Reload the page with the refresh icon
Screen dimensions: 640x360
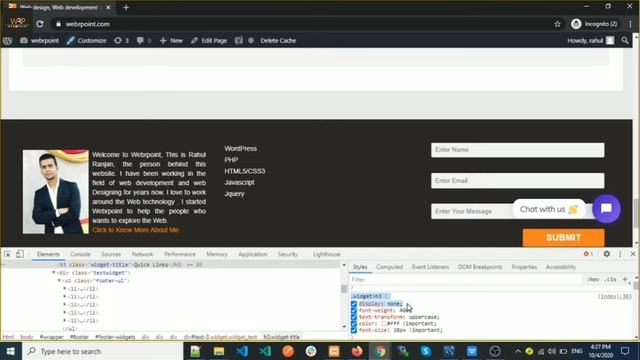40,24
